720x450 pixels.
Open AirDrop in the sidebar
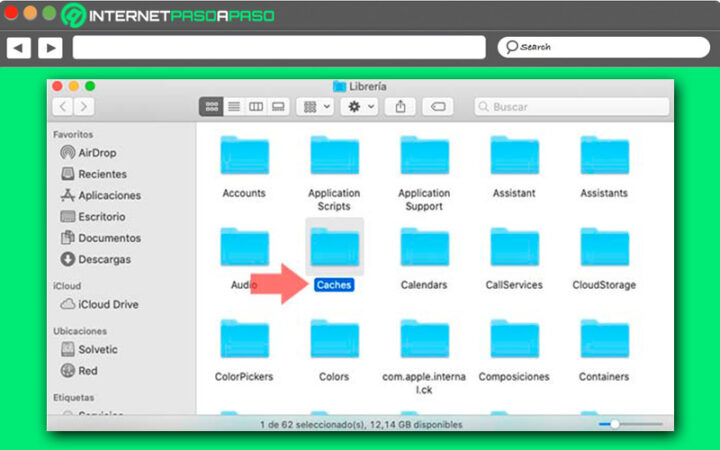coord(96,152)
